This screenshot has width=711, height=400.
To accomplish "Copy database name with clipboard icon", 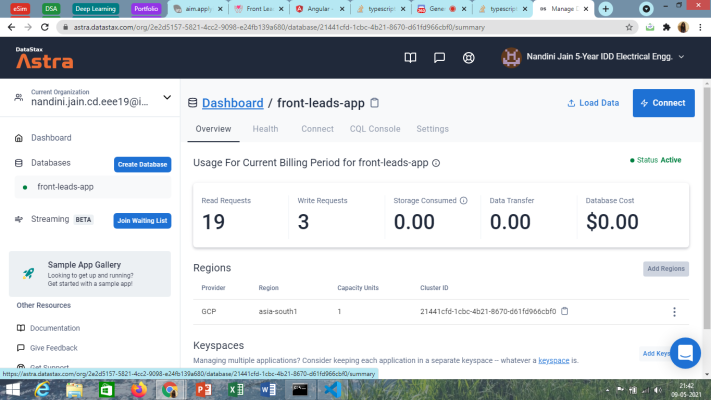I will click(375, 103).
